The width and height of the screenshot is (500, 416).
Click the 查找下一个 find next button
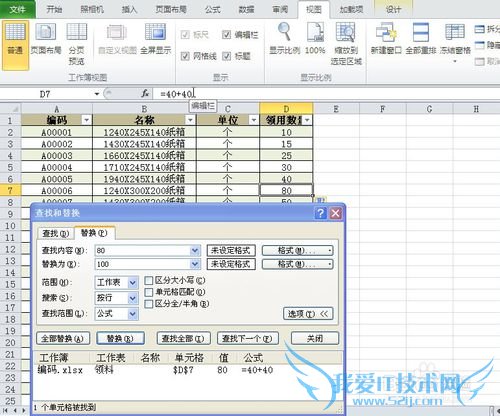click(x=248, y=339)
